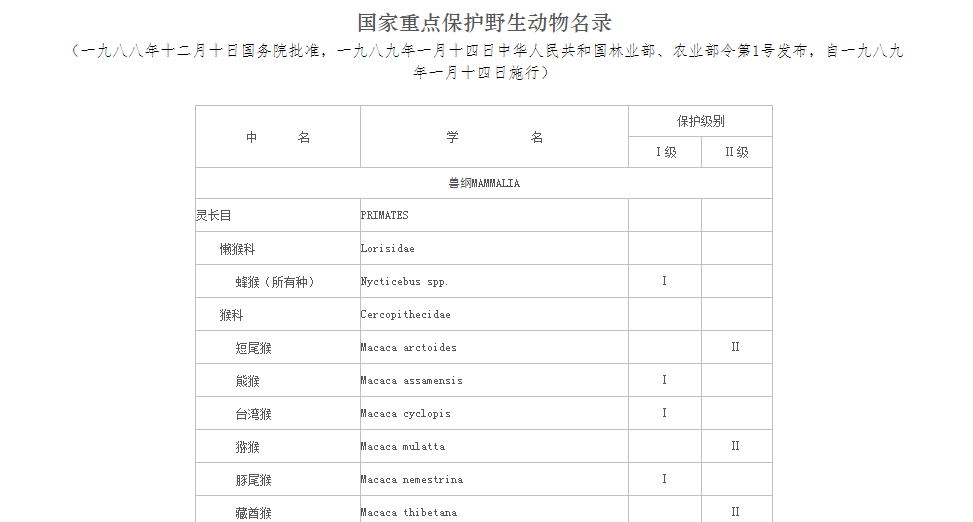Click the PRIMATES scientific name cell
This screenshot has width=973, height=522.
495,215
